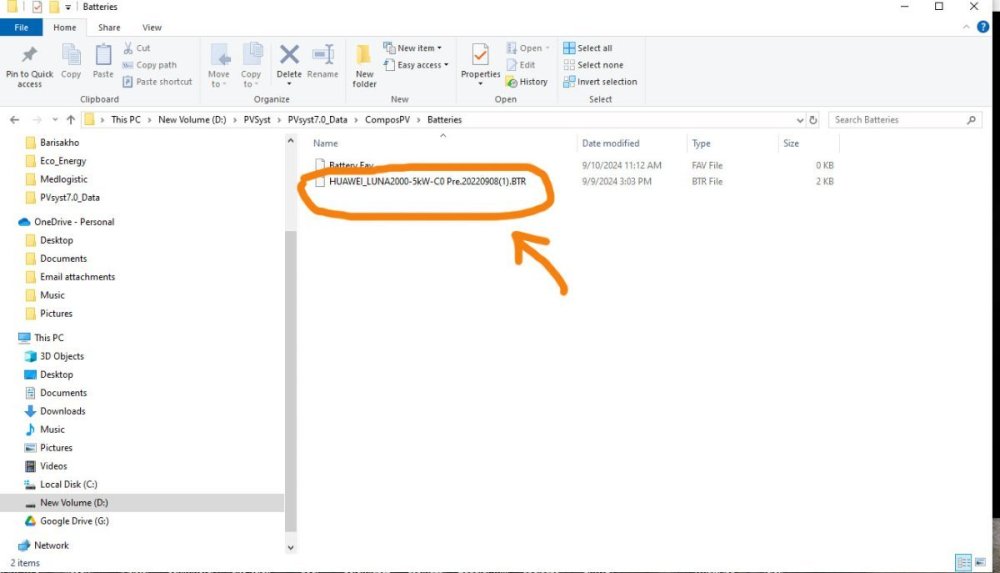Screen dimensions: 1000x573
Task: Switch to details view toggle
Action: [962, 563]
